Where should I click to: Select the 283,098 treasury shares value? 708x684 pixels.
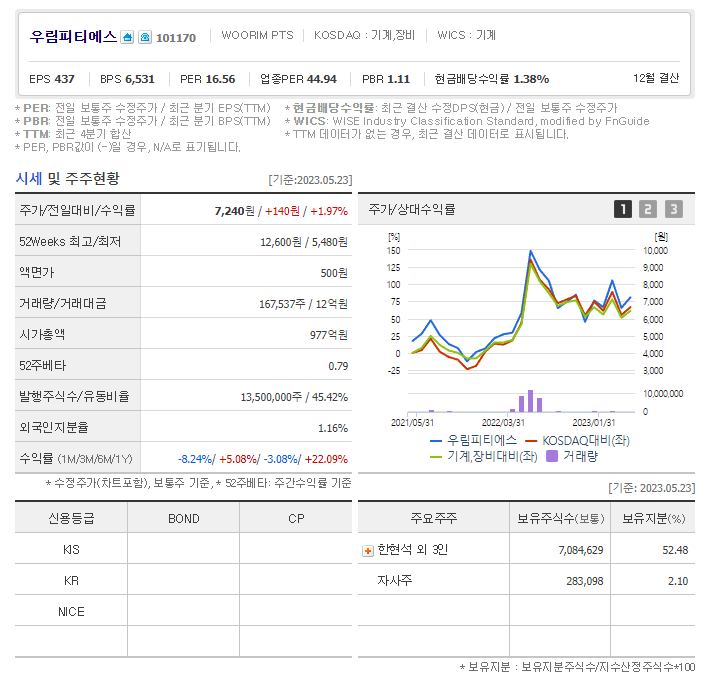tap(585, 581)
